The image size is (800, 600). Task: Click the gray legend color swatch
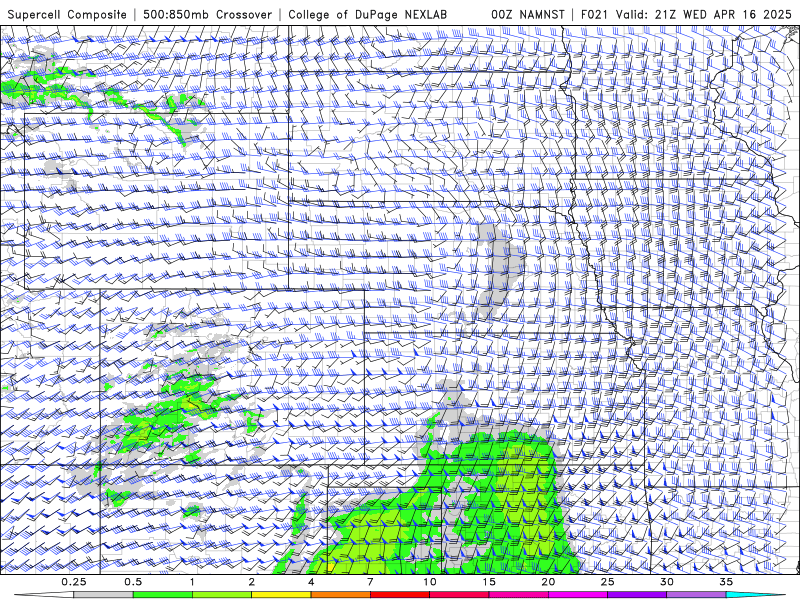(103, 595)
